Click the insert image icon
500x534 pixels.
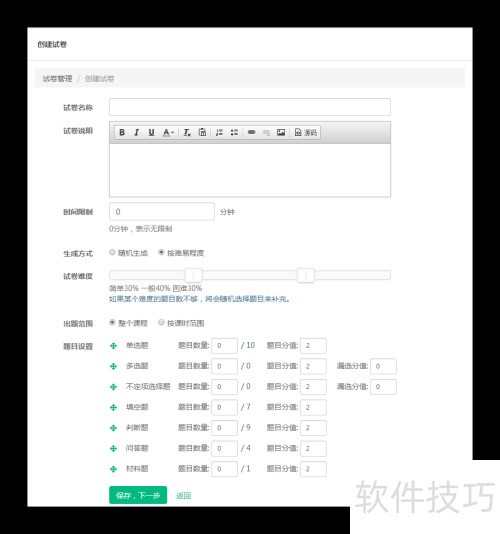[x=281, y=132]
